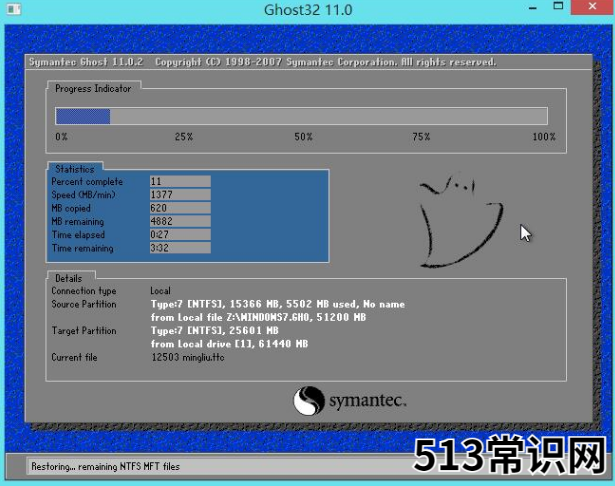Click the 'Target Partition' label
Screen dimensions: 615x486
point(84,331)
